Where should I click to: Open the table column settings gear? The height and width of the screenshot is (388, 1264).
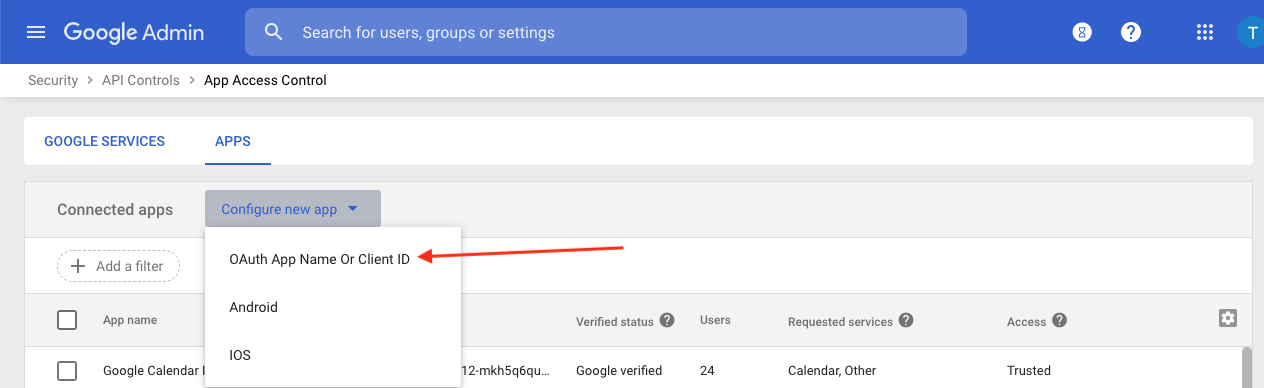[1228, 318]
